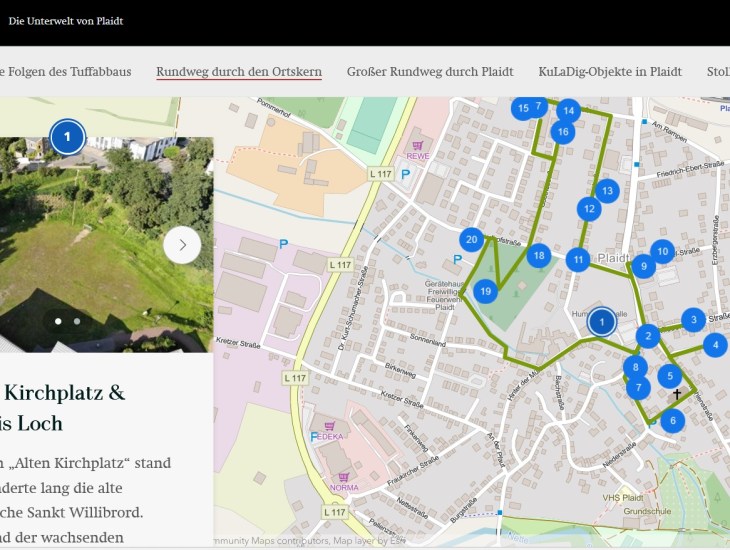Switch to second slide dot indicator

(x=77, y=321)
